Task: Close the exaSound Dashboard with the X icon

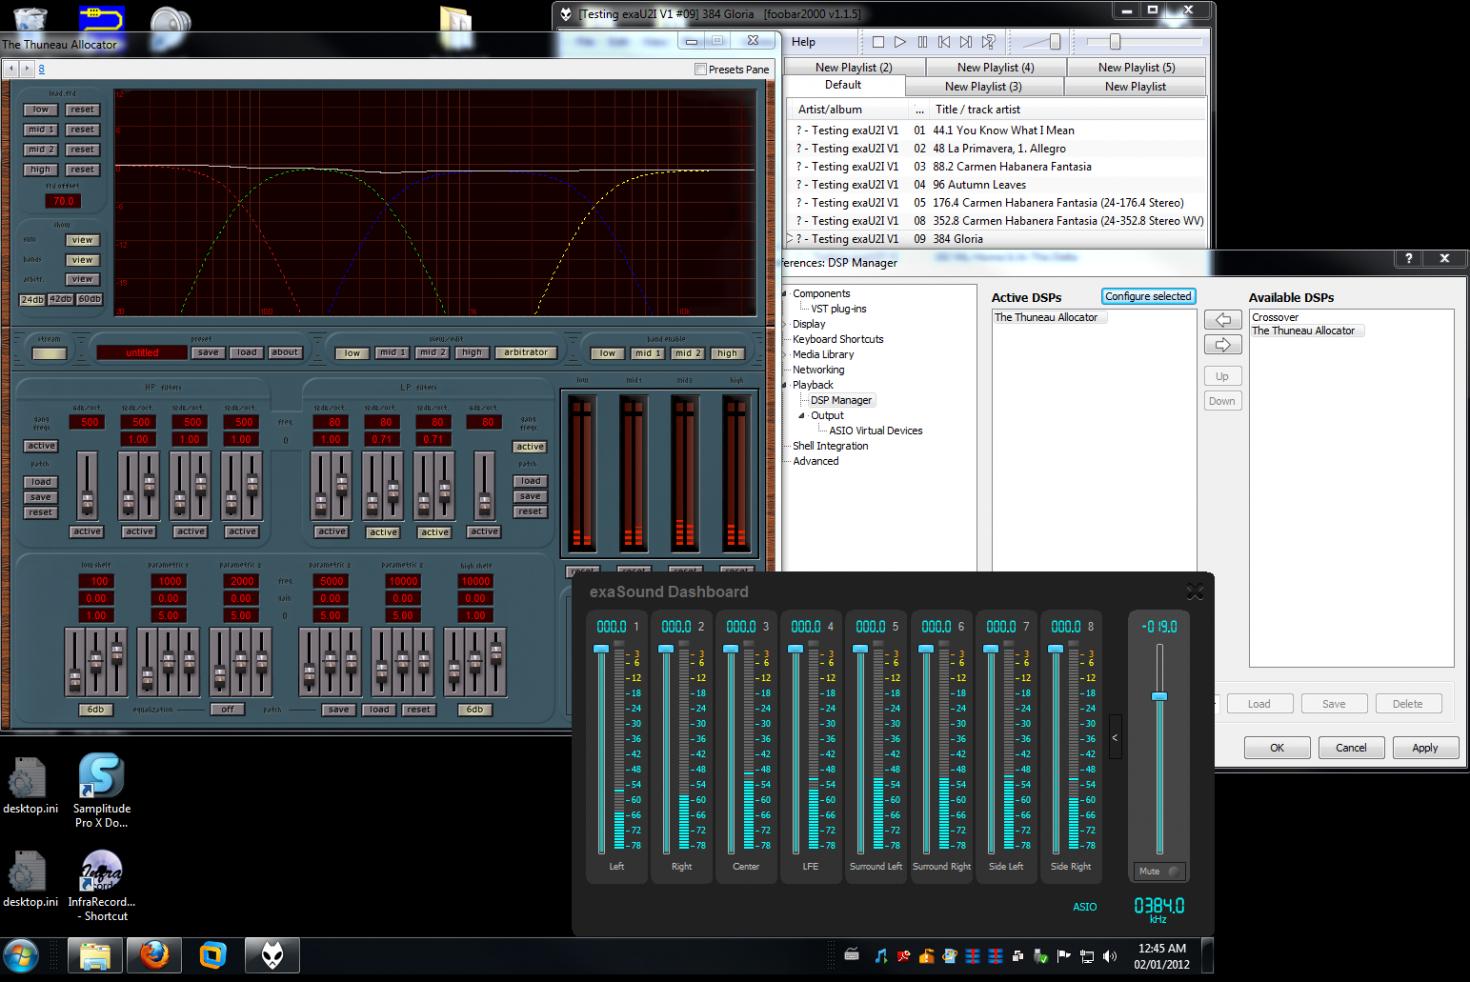Action: [x=1195, y=591]
